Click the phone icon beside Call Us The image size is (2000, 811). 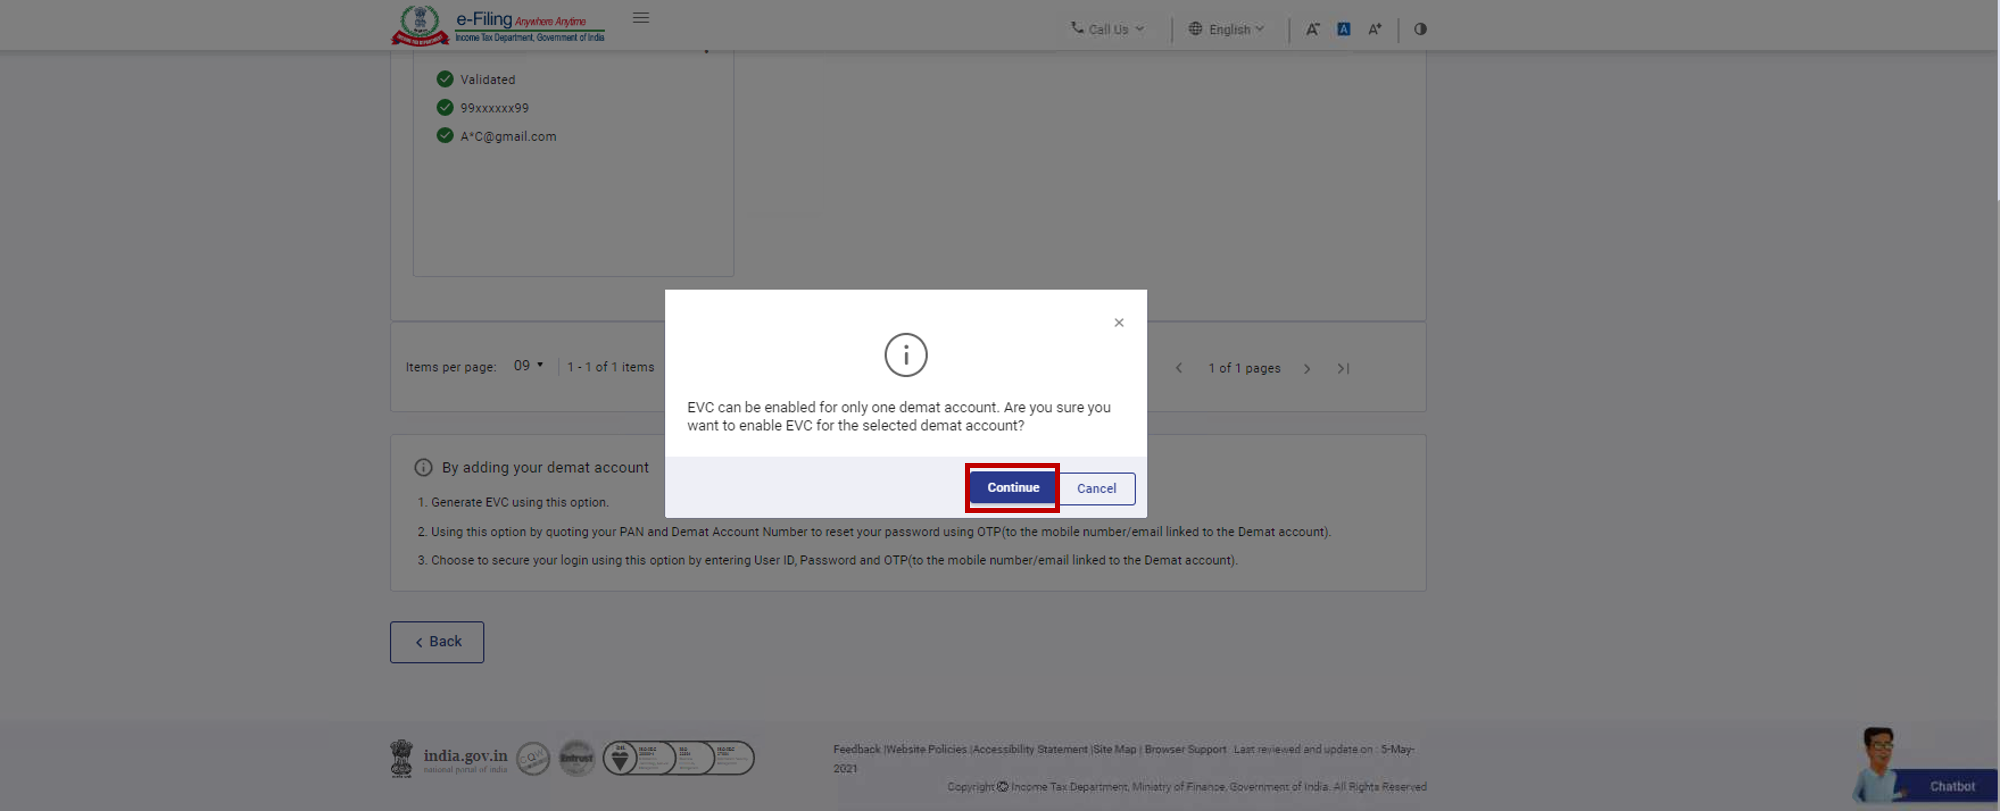(x=1077, y=28)
